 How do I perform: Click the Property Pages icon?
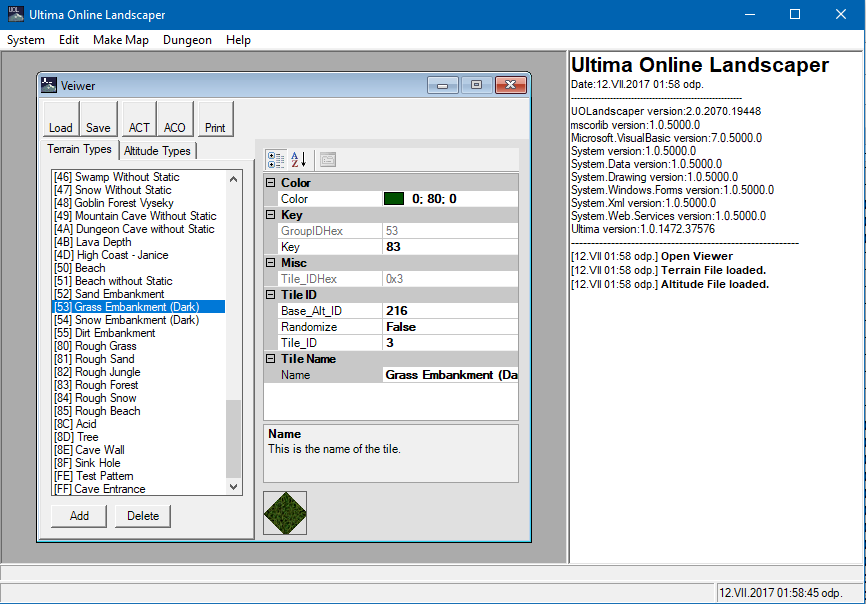tap(327, 160)
